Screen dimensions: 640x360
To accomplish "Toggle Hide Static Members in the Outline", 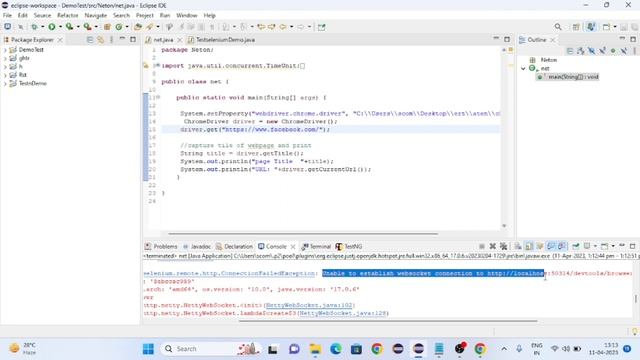I will click(x=602, y=51).
